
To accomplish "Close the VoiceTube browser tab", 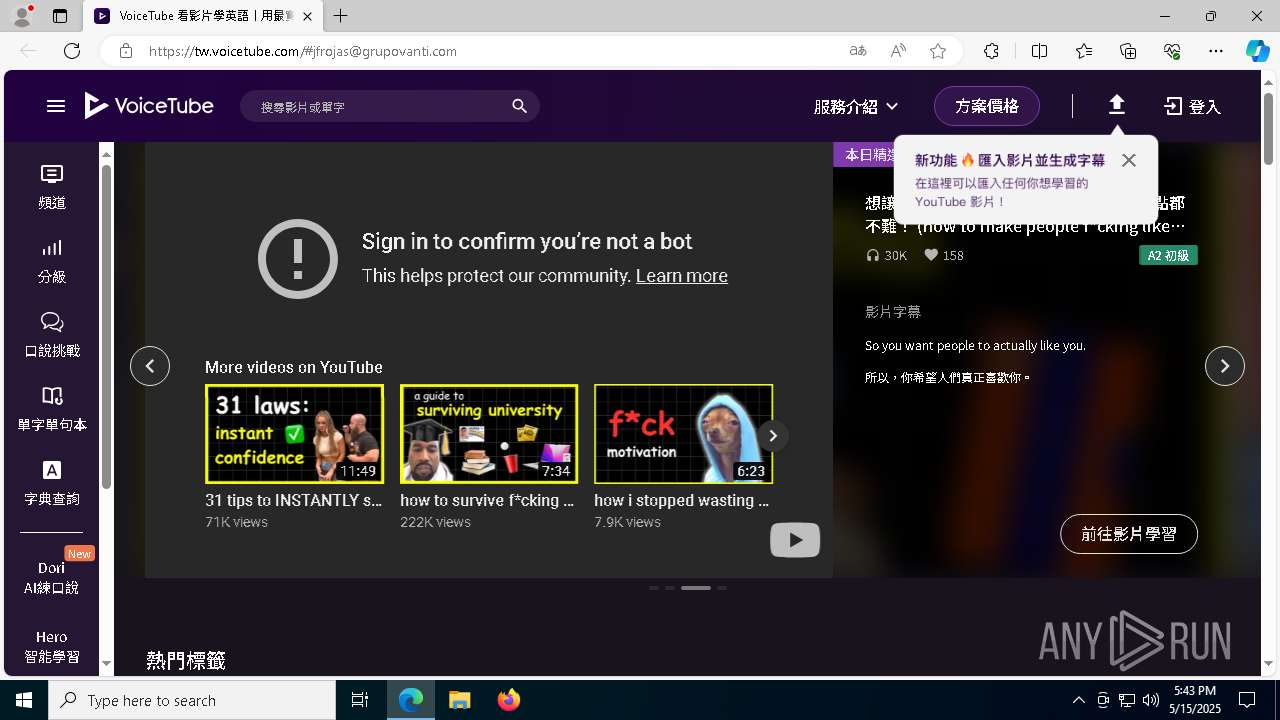I will click(308, 16).
